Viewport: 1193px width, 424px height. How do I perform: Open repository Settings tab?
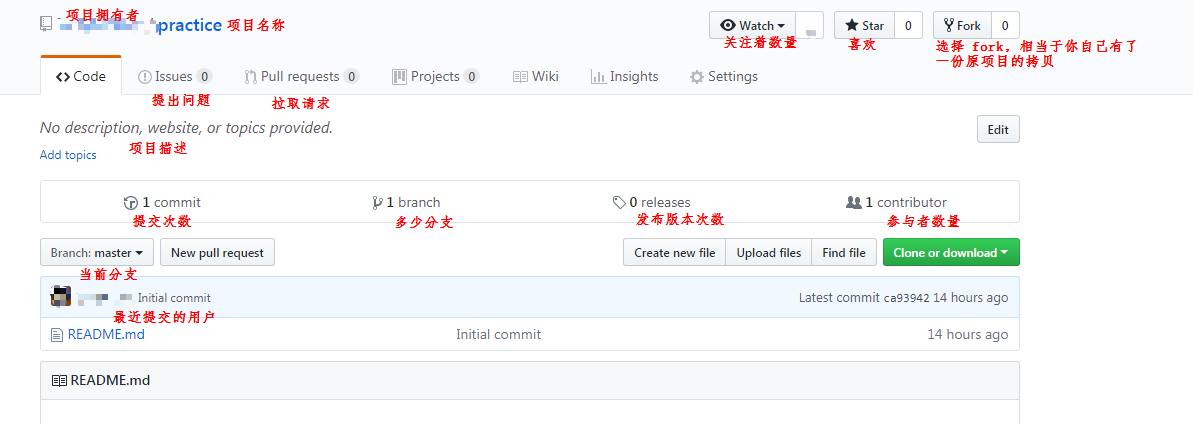click(724, 76)
